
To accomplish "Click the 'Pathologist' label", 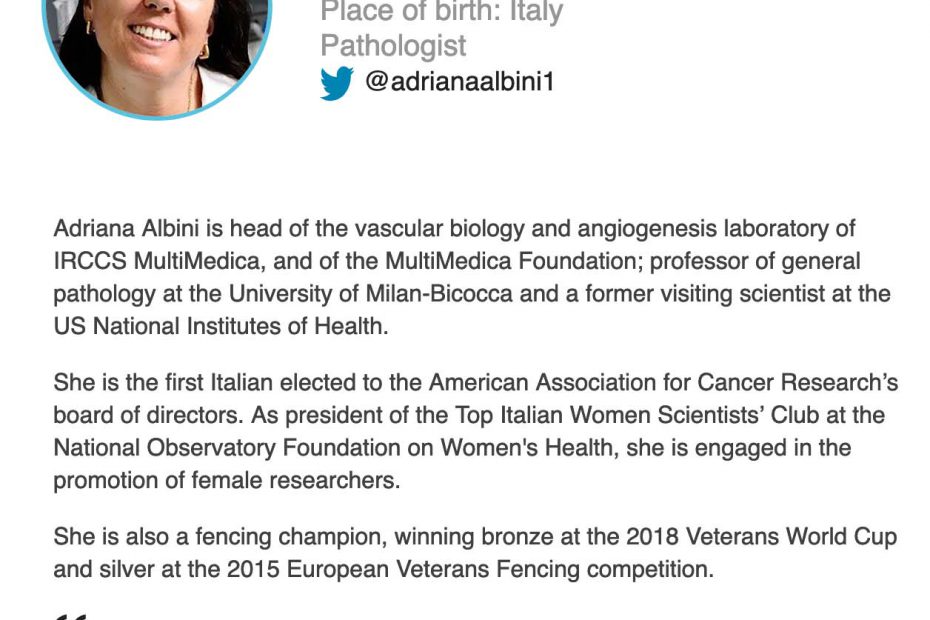I will pos(393,46).
